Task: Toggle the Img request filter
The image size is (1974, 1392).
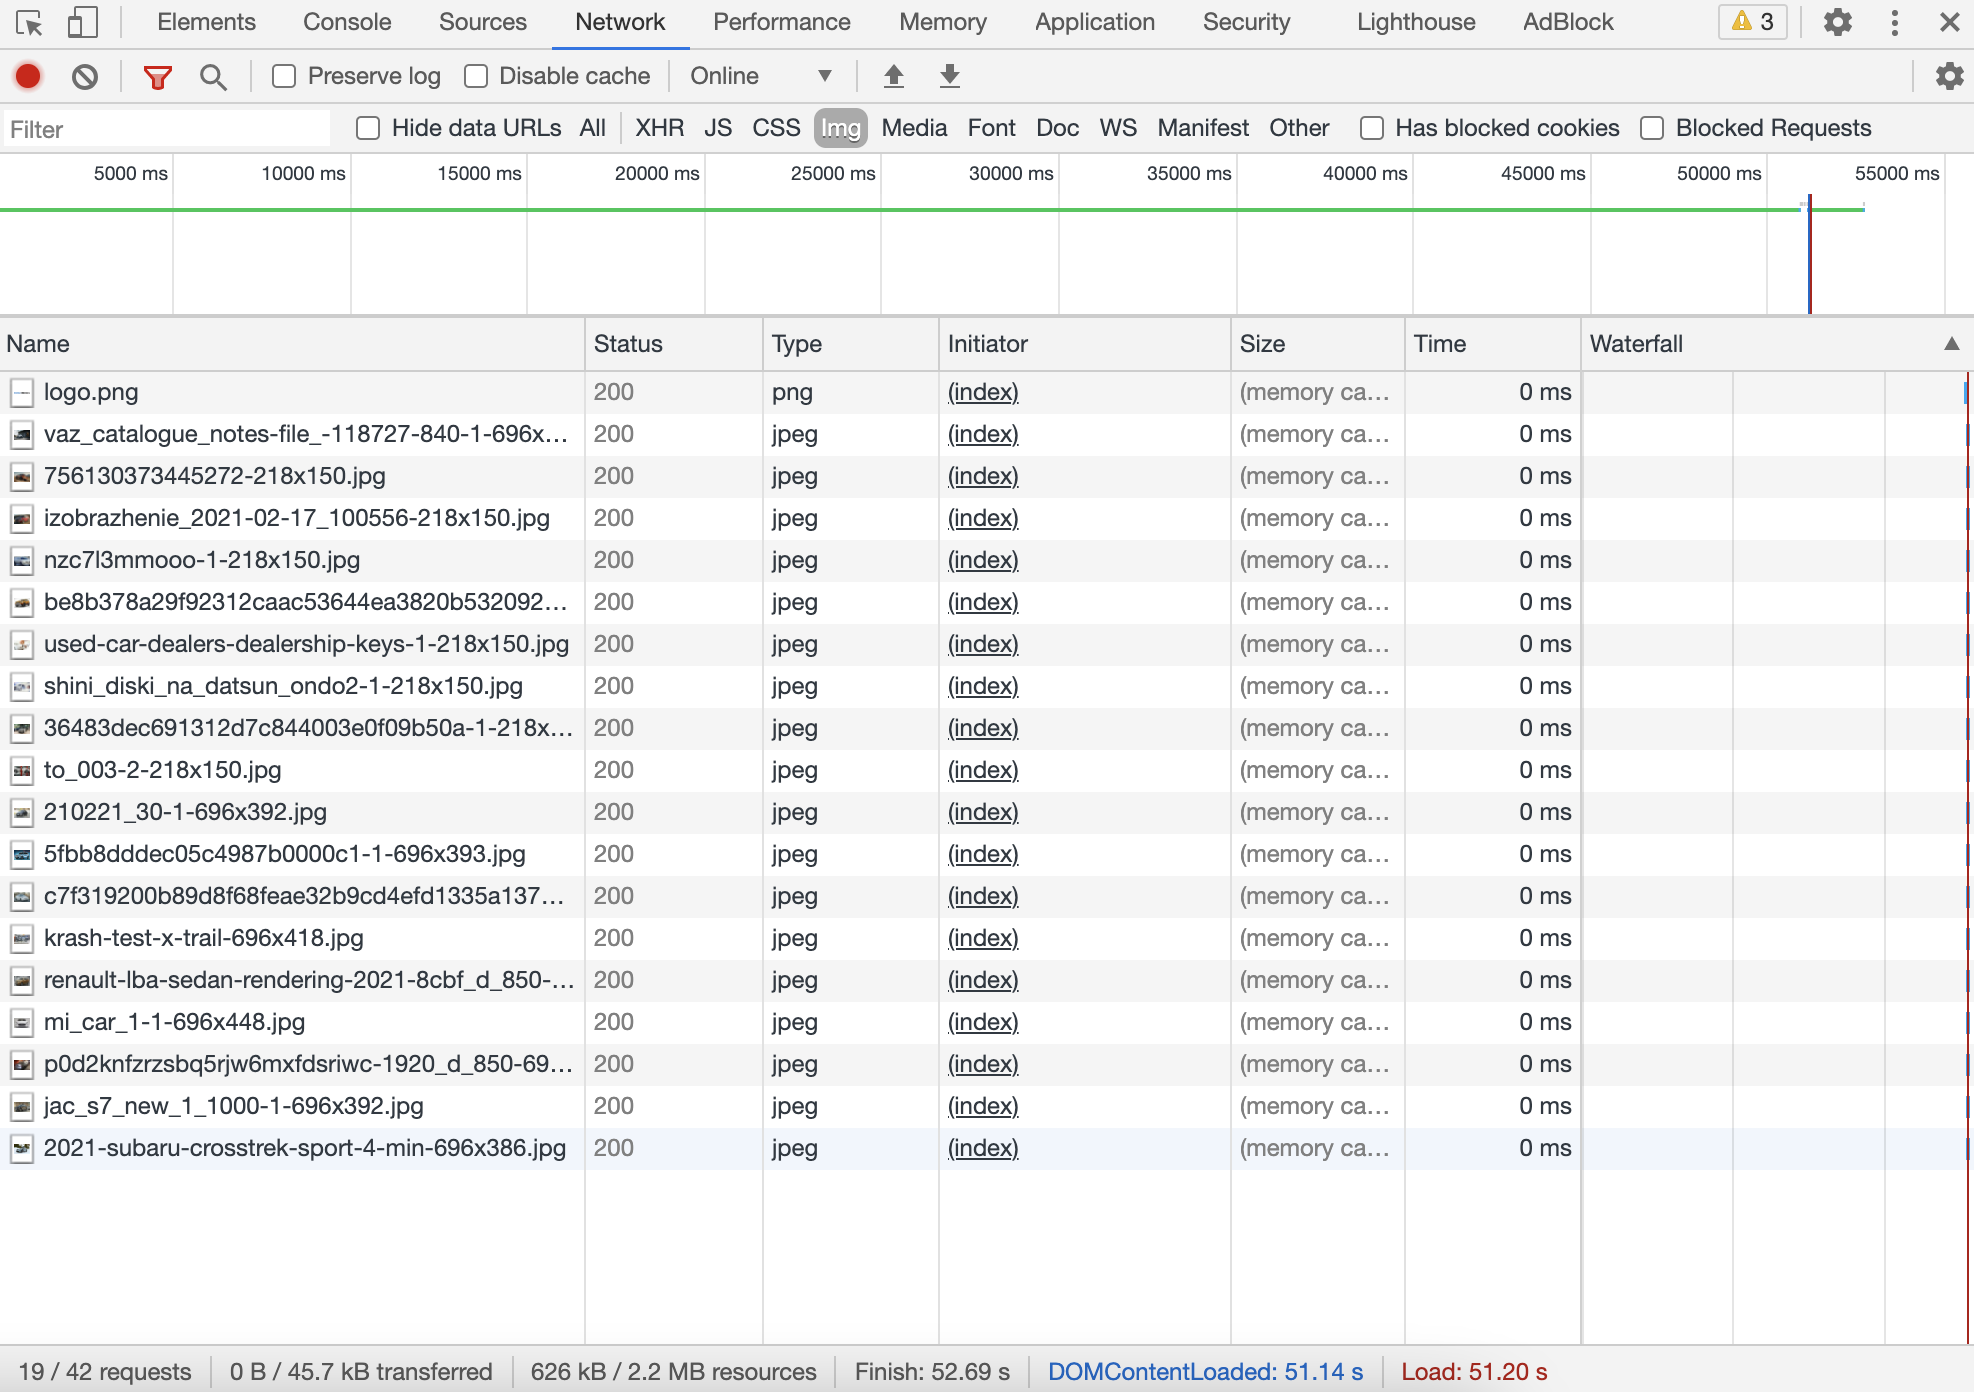Action: coord(841,128)
